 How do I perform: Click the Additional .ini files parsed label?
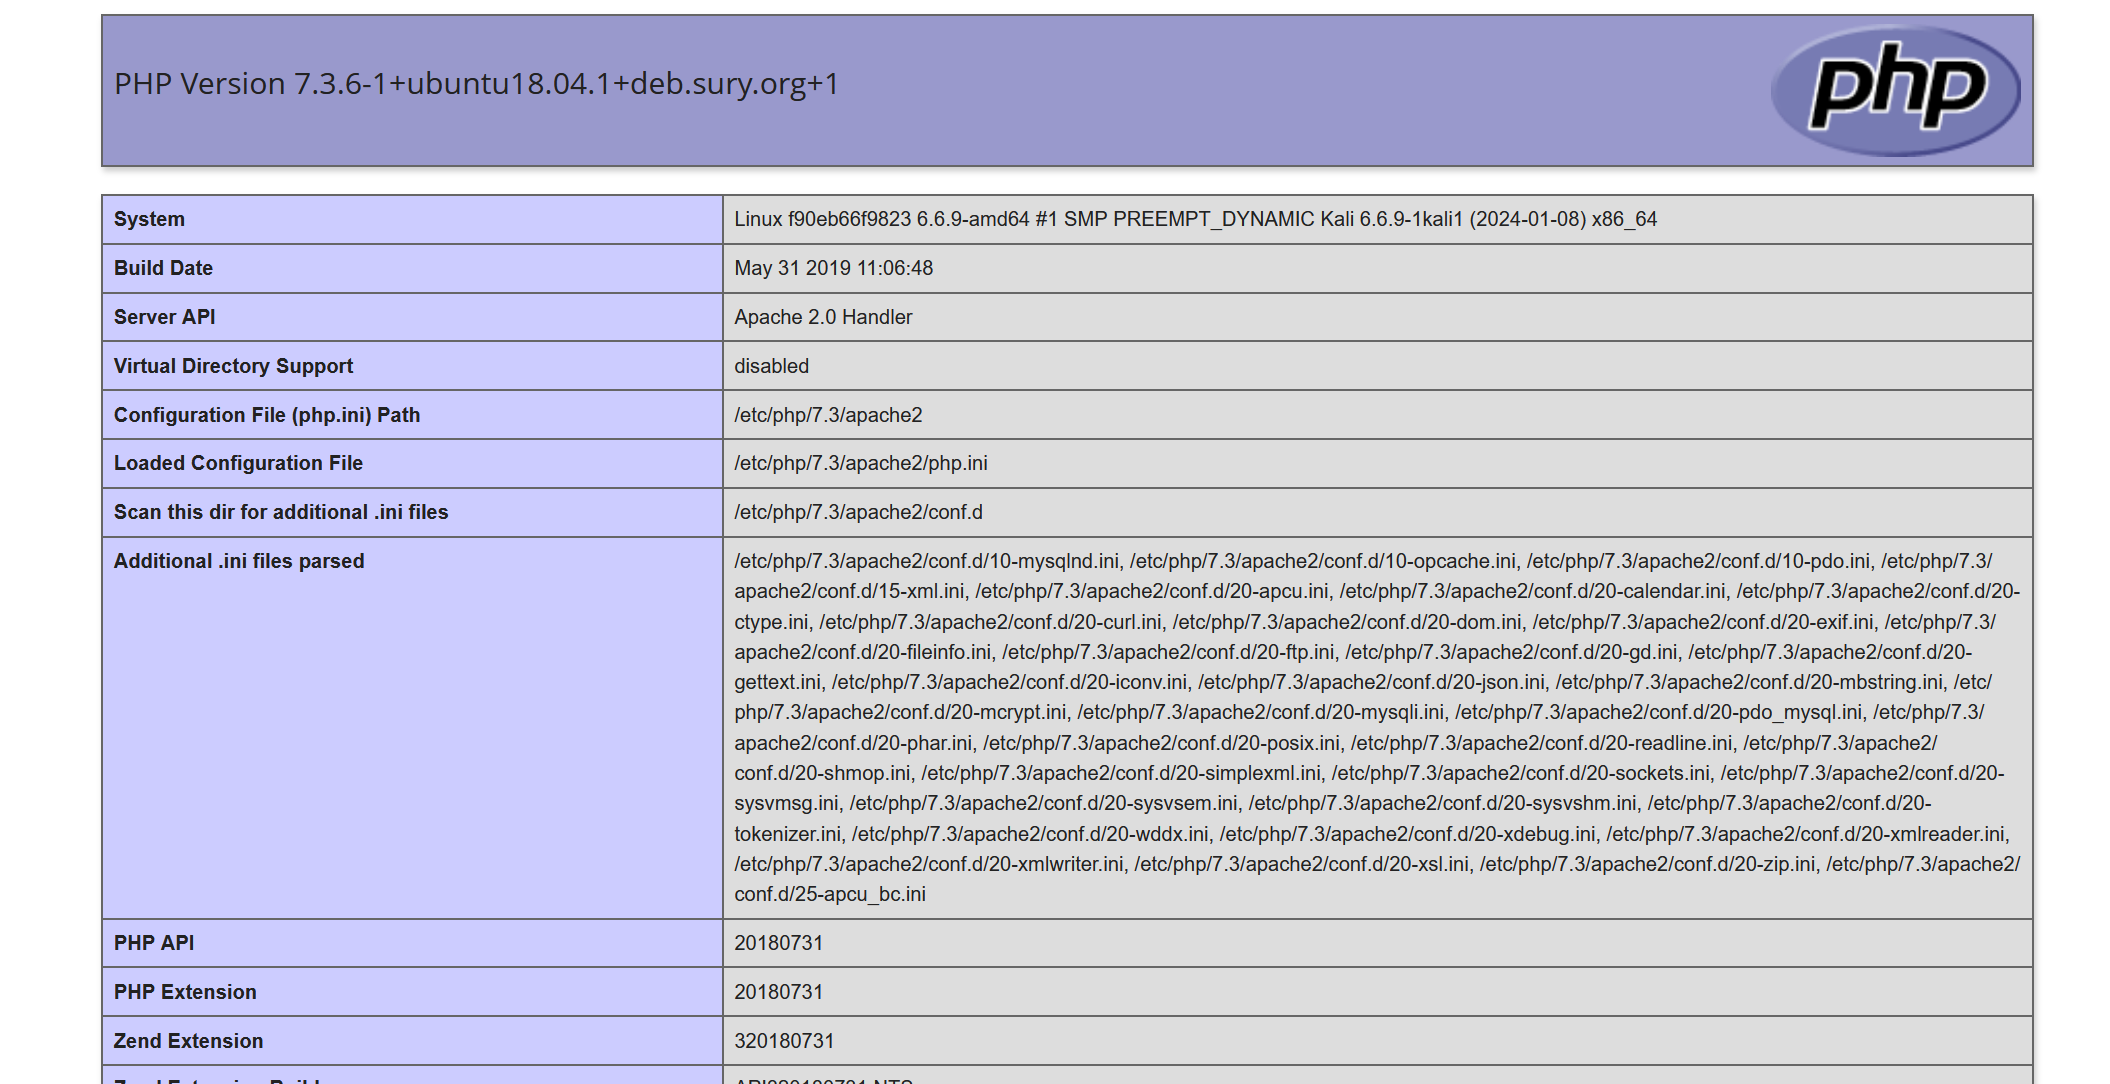click(238, 561)
